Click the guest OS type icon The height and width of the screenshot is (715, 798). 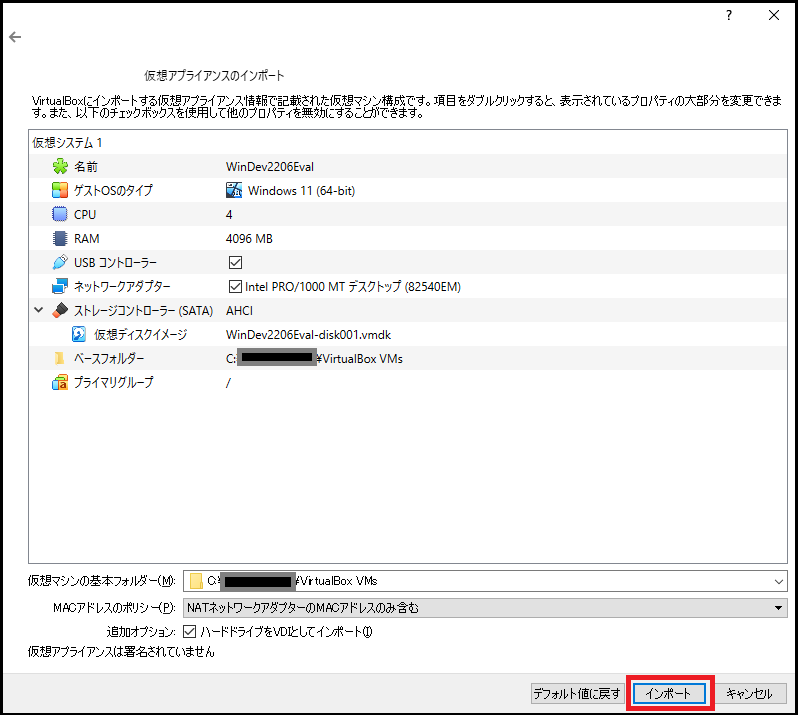tap(60, 190)
